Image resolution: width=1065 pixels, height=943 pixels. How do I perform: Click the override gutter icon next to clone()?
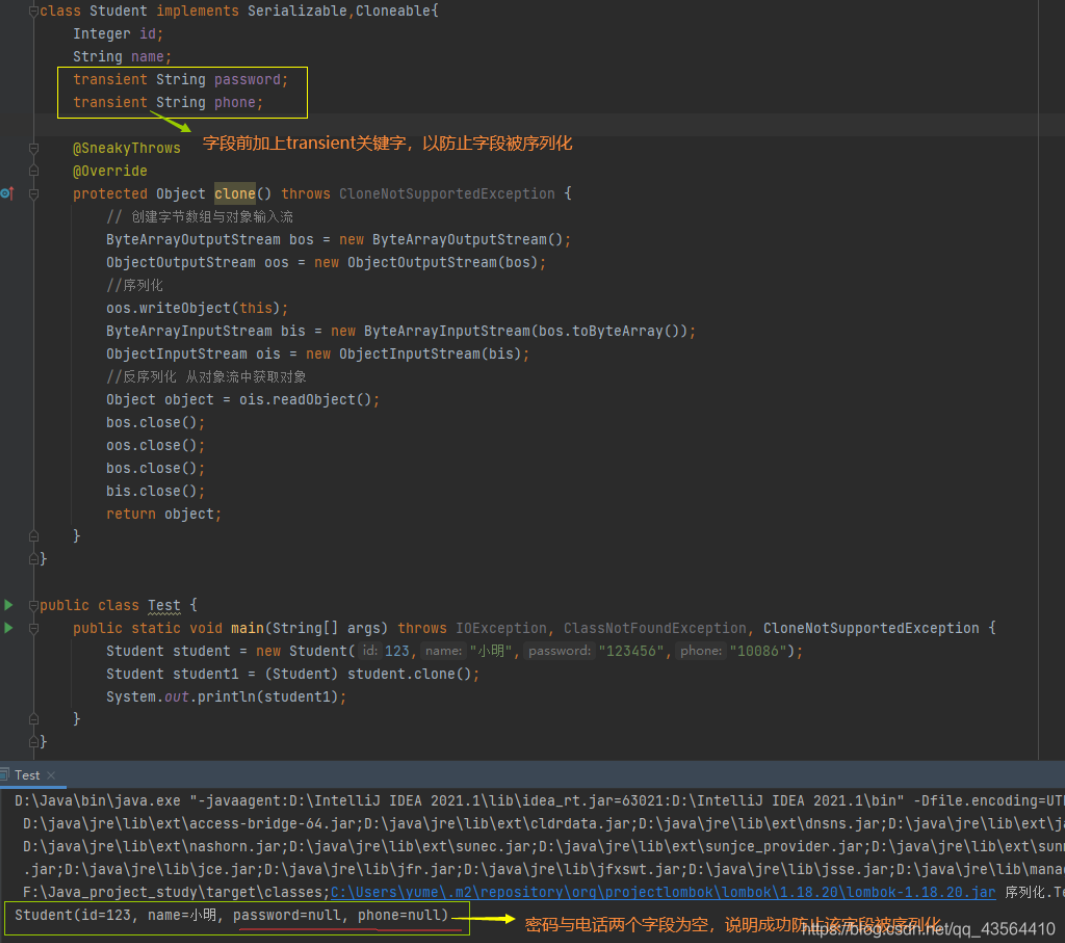[7, 194]
